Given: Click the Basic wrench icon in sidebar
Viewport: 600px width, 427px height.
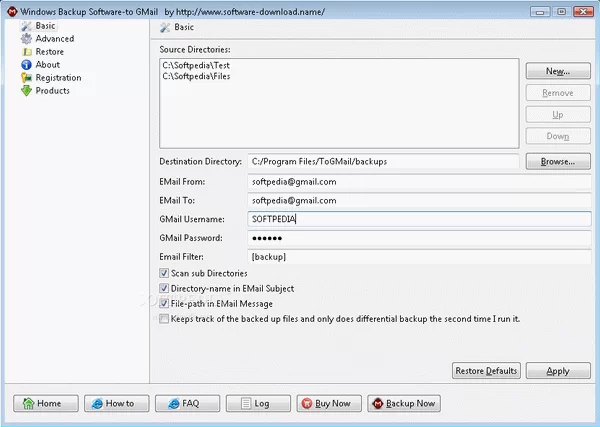Looking at the screenshot, I should [x=26, y=26].
